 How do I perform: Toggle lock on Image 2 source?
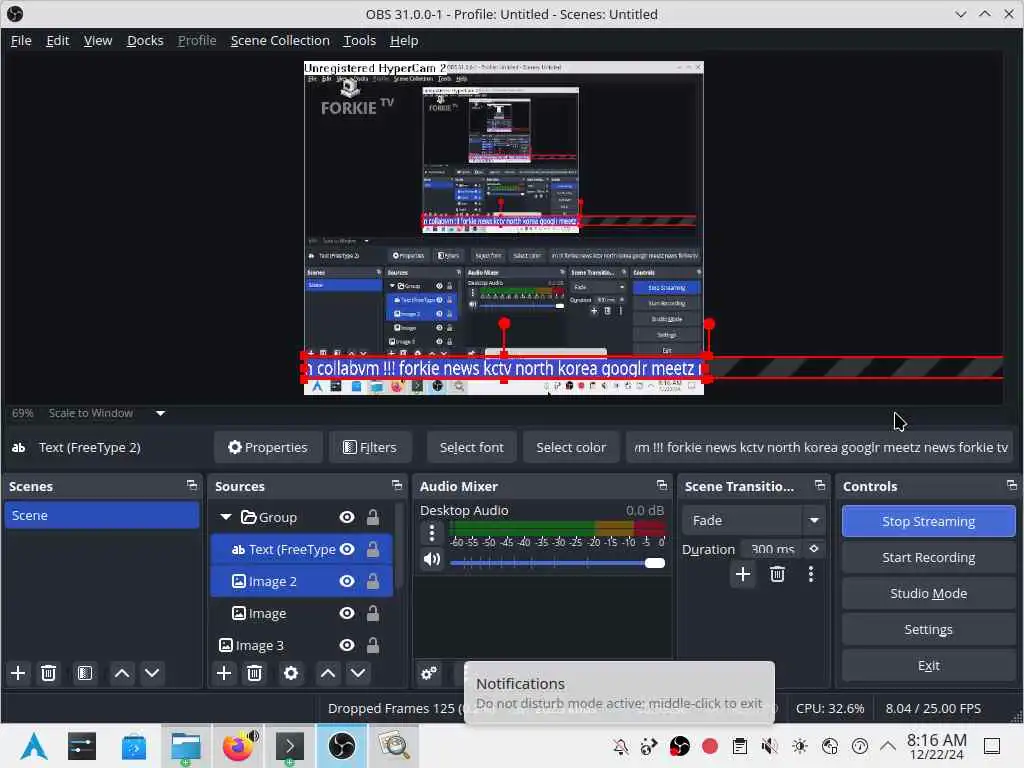tap(373, 581)
